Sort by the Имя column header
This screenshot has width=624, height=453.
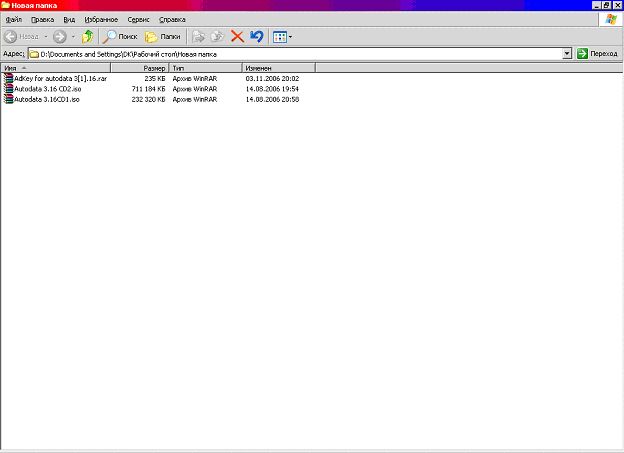coord(56,68)
